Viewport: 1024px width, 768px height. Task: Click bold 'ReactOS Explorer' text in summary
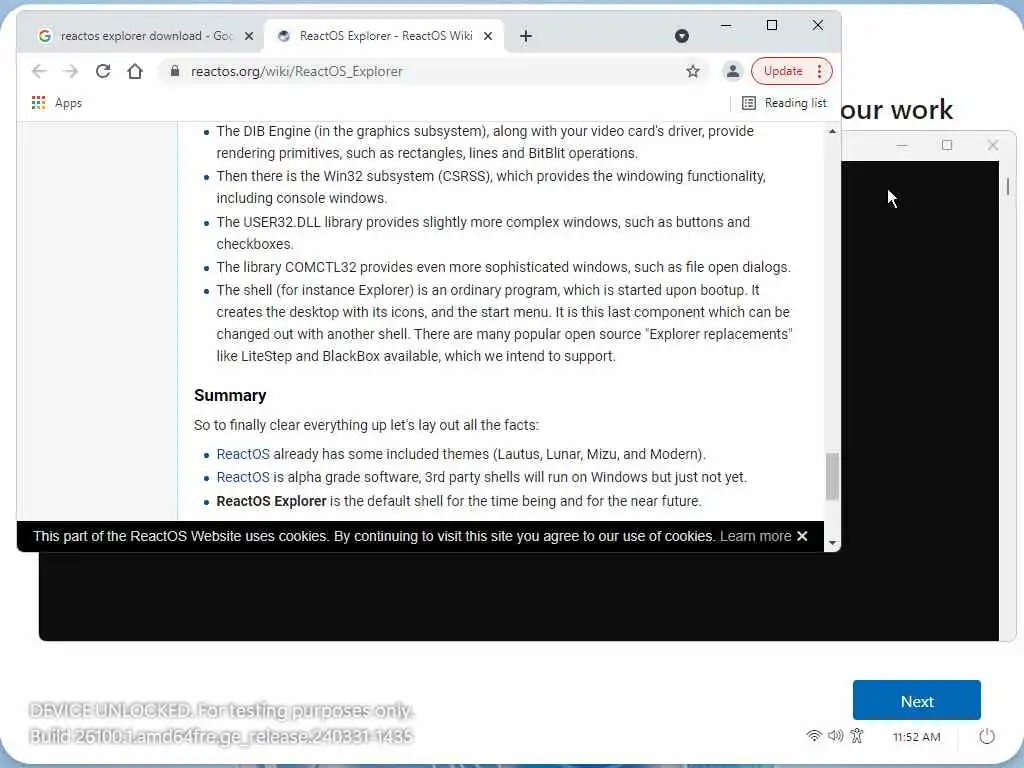click(x=271, y=501)
